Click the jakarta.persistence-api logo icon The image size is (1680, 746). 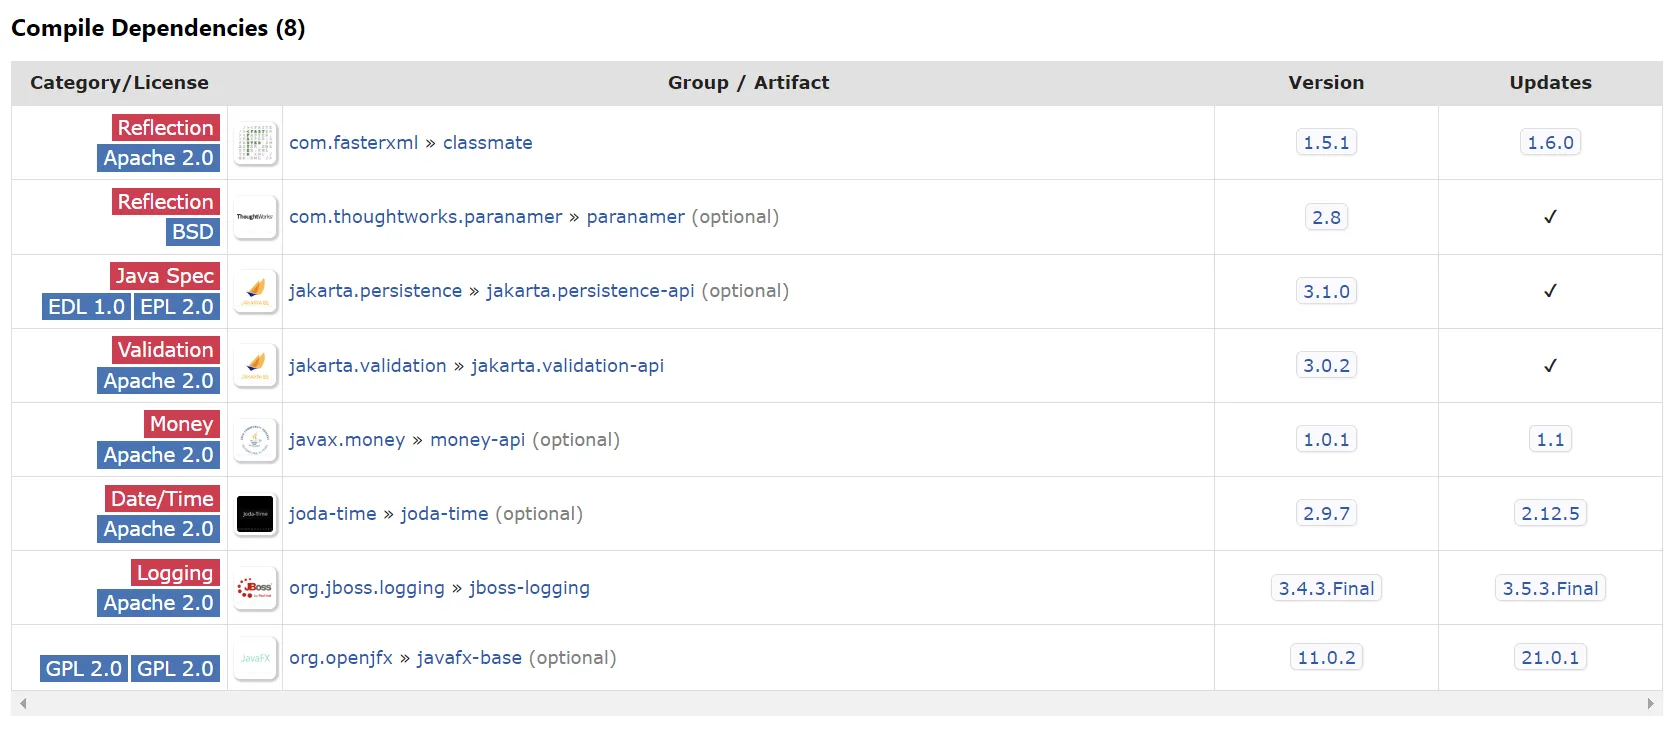point(255,291)
